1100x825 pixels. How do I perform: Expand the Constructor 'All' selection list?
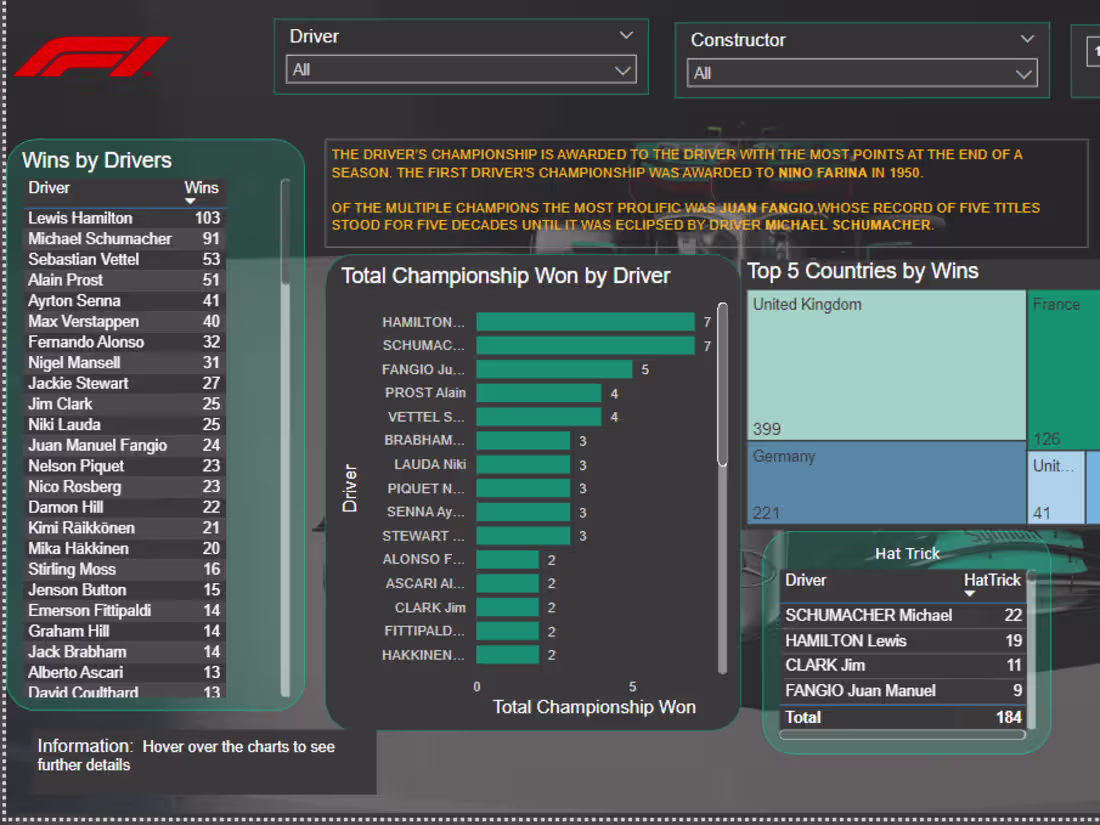(1023, 73)
